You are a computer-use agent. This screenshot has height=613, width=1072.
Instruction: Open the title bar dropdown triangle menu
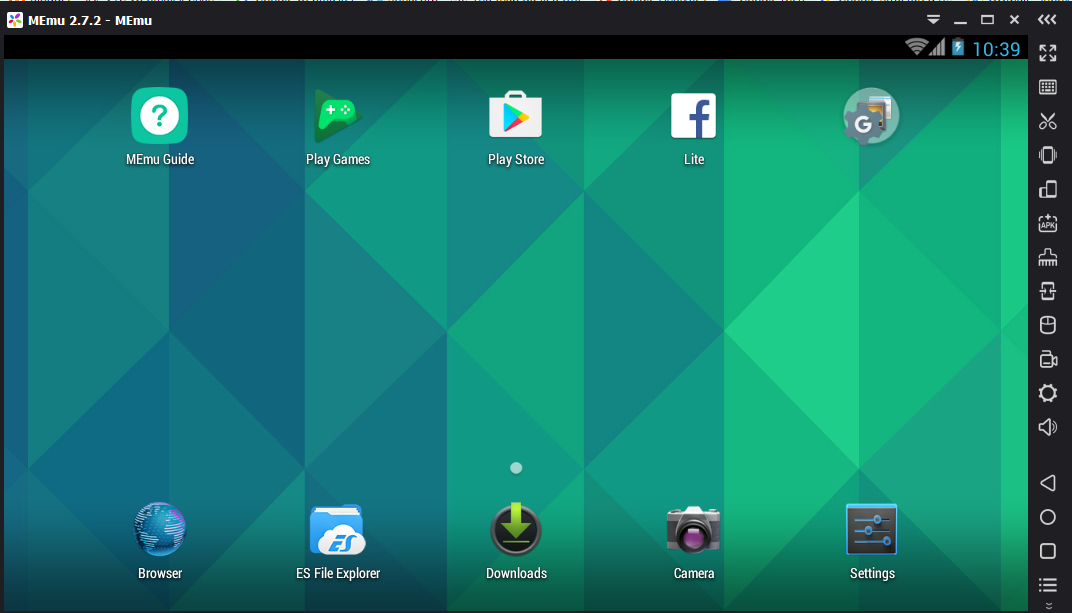pos(933,20)
